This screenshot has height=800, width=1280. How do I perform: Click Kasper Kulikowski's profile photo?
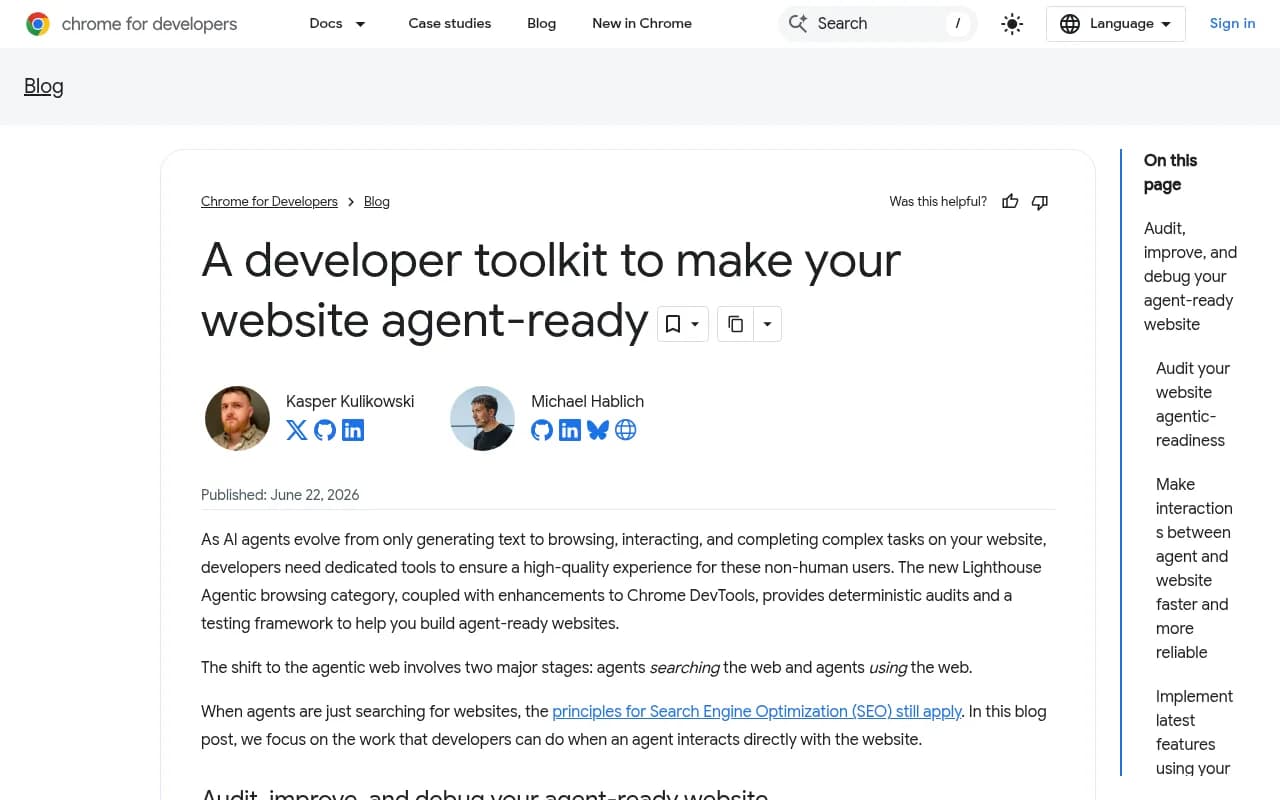pyautogui.click(x=237, y=418)
